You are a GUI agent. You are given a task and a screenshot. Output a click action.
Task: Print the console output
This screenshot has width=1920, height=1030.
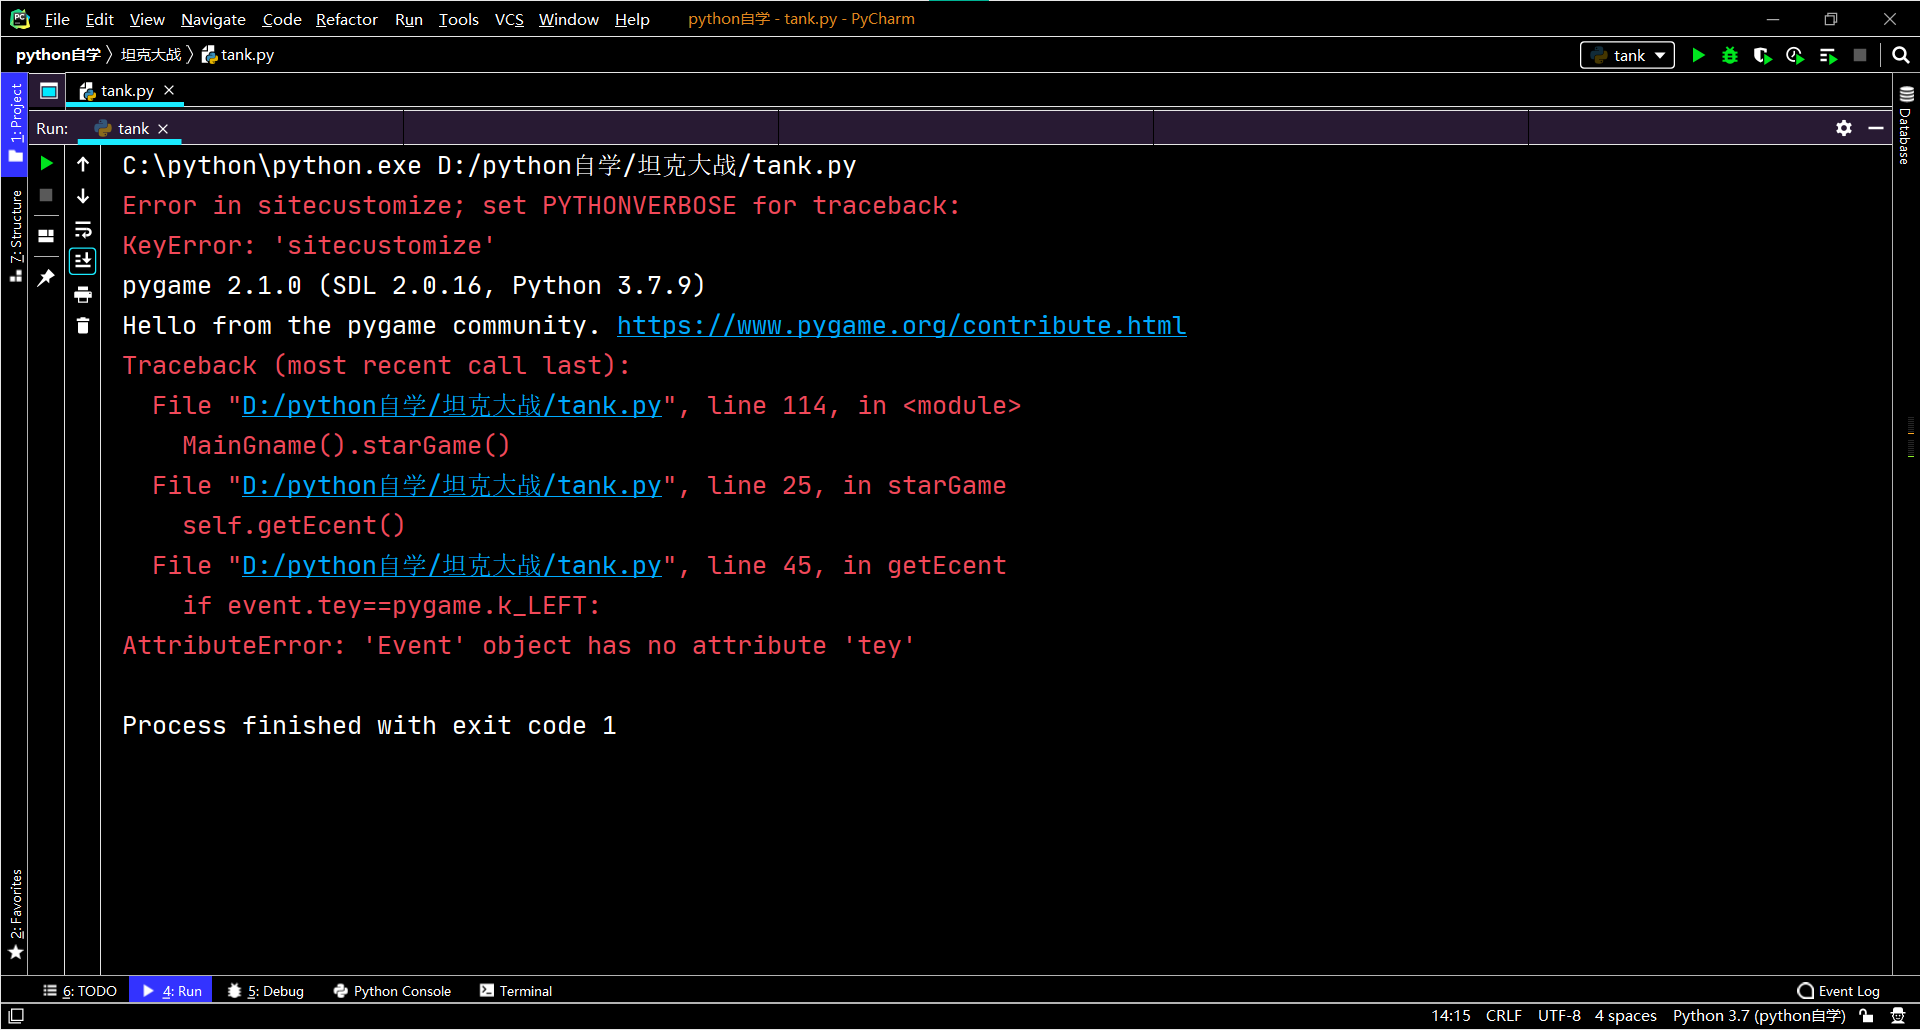(83, 294)
